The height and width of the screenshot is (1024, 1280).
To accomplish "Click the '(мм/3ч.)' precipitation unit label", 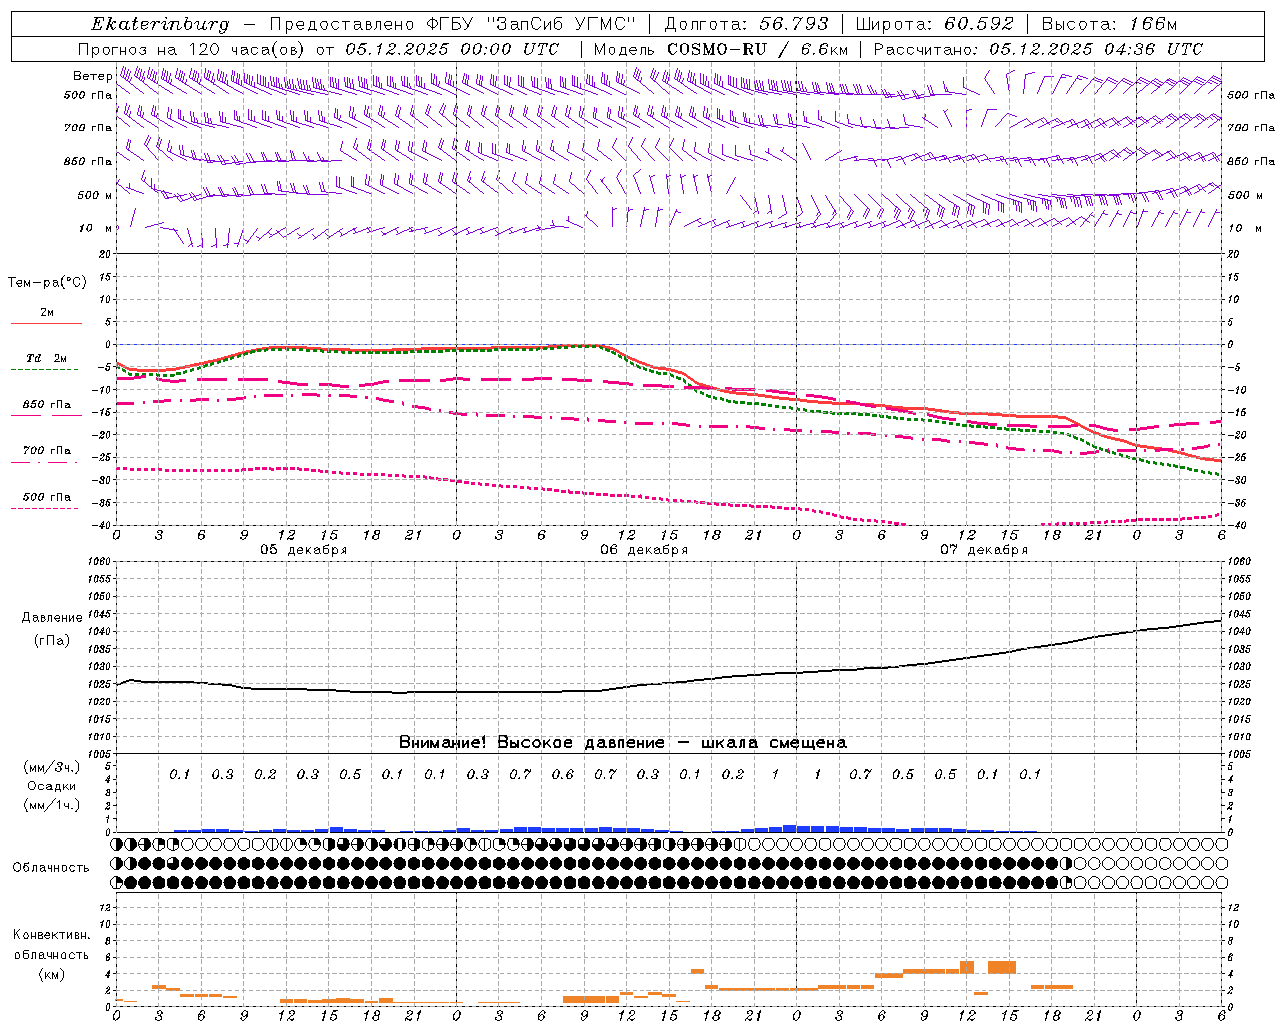I will coord(52,767).
